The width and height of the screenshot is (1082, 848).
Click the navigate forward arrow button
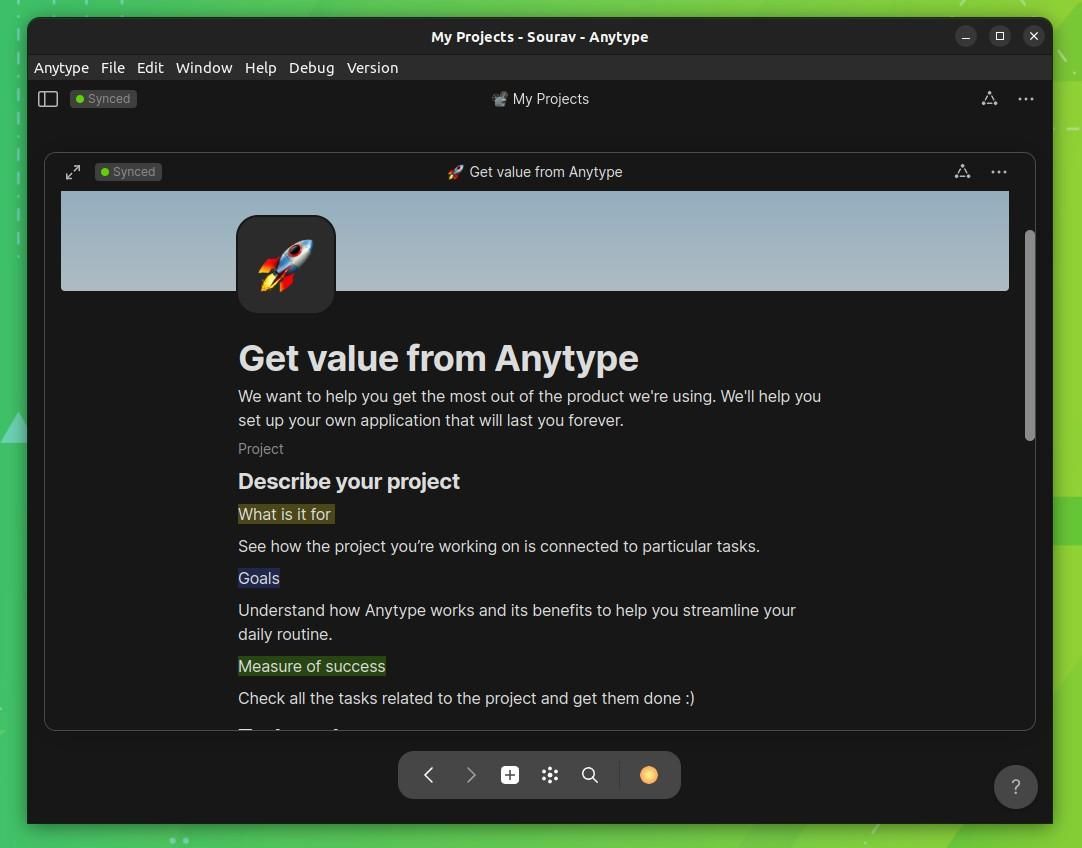pos(470,775)
